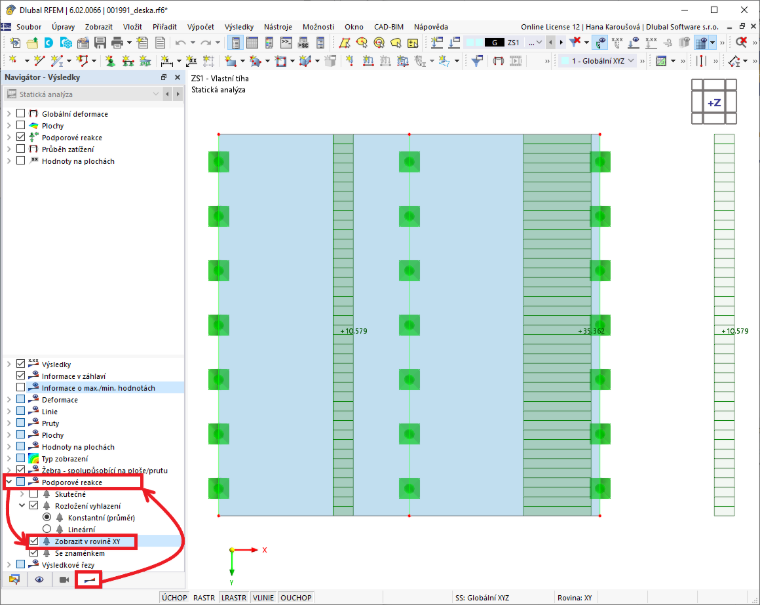This screenshot has height=605, width=760.
Task: Open Statická analýza dropdown in Navigator
Action: click(x=82, y=94)
